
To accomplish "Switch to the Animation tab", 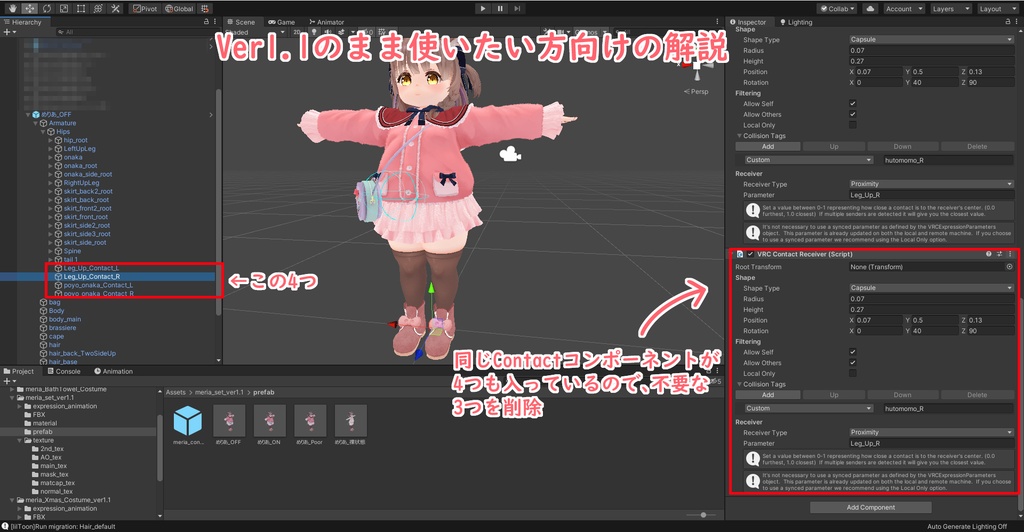I will click(113, 371).
